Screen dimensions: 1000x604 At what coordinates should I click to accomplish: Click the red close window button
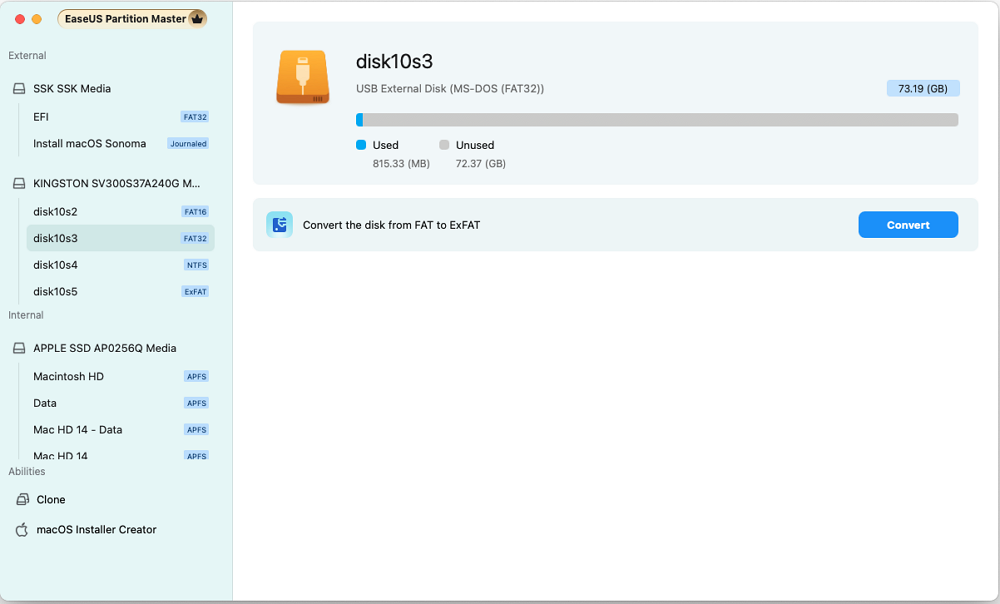point(20,19)
